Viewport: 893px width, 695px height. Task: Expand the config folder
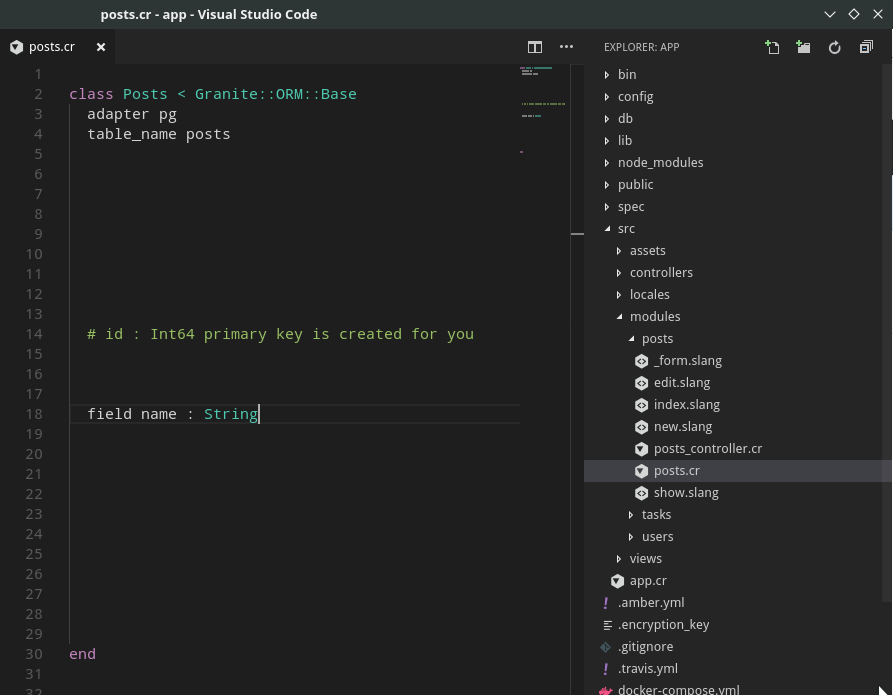pyautogui.click(x=607, y=97)
